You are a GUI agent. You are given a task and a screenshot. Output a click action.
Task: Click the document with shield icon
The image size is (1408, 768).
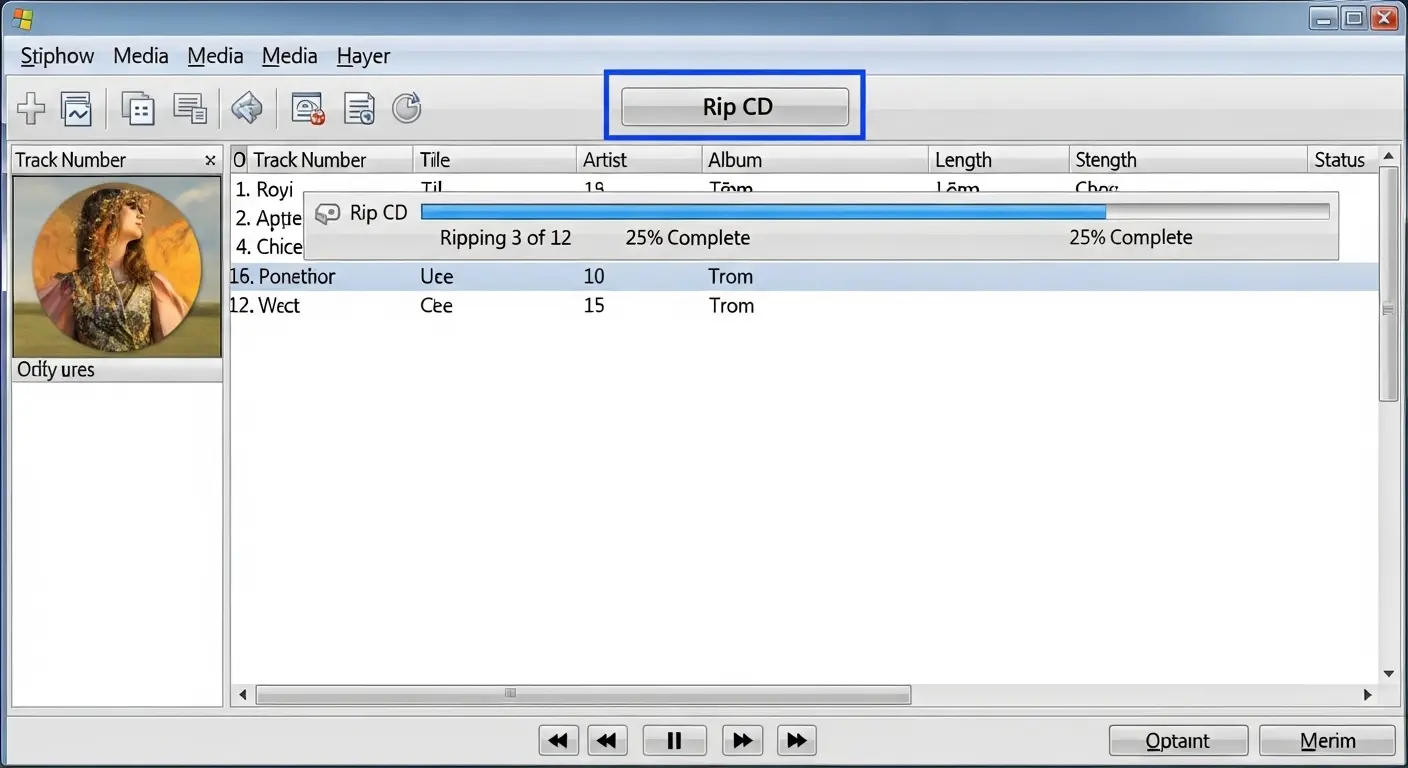pyautogui.click(x=359, y=108)
